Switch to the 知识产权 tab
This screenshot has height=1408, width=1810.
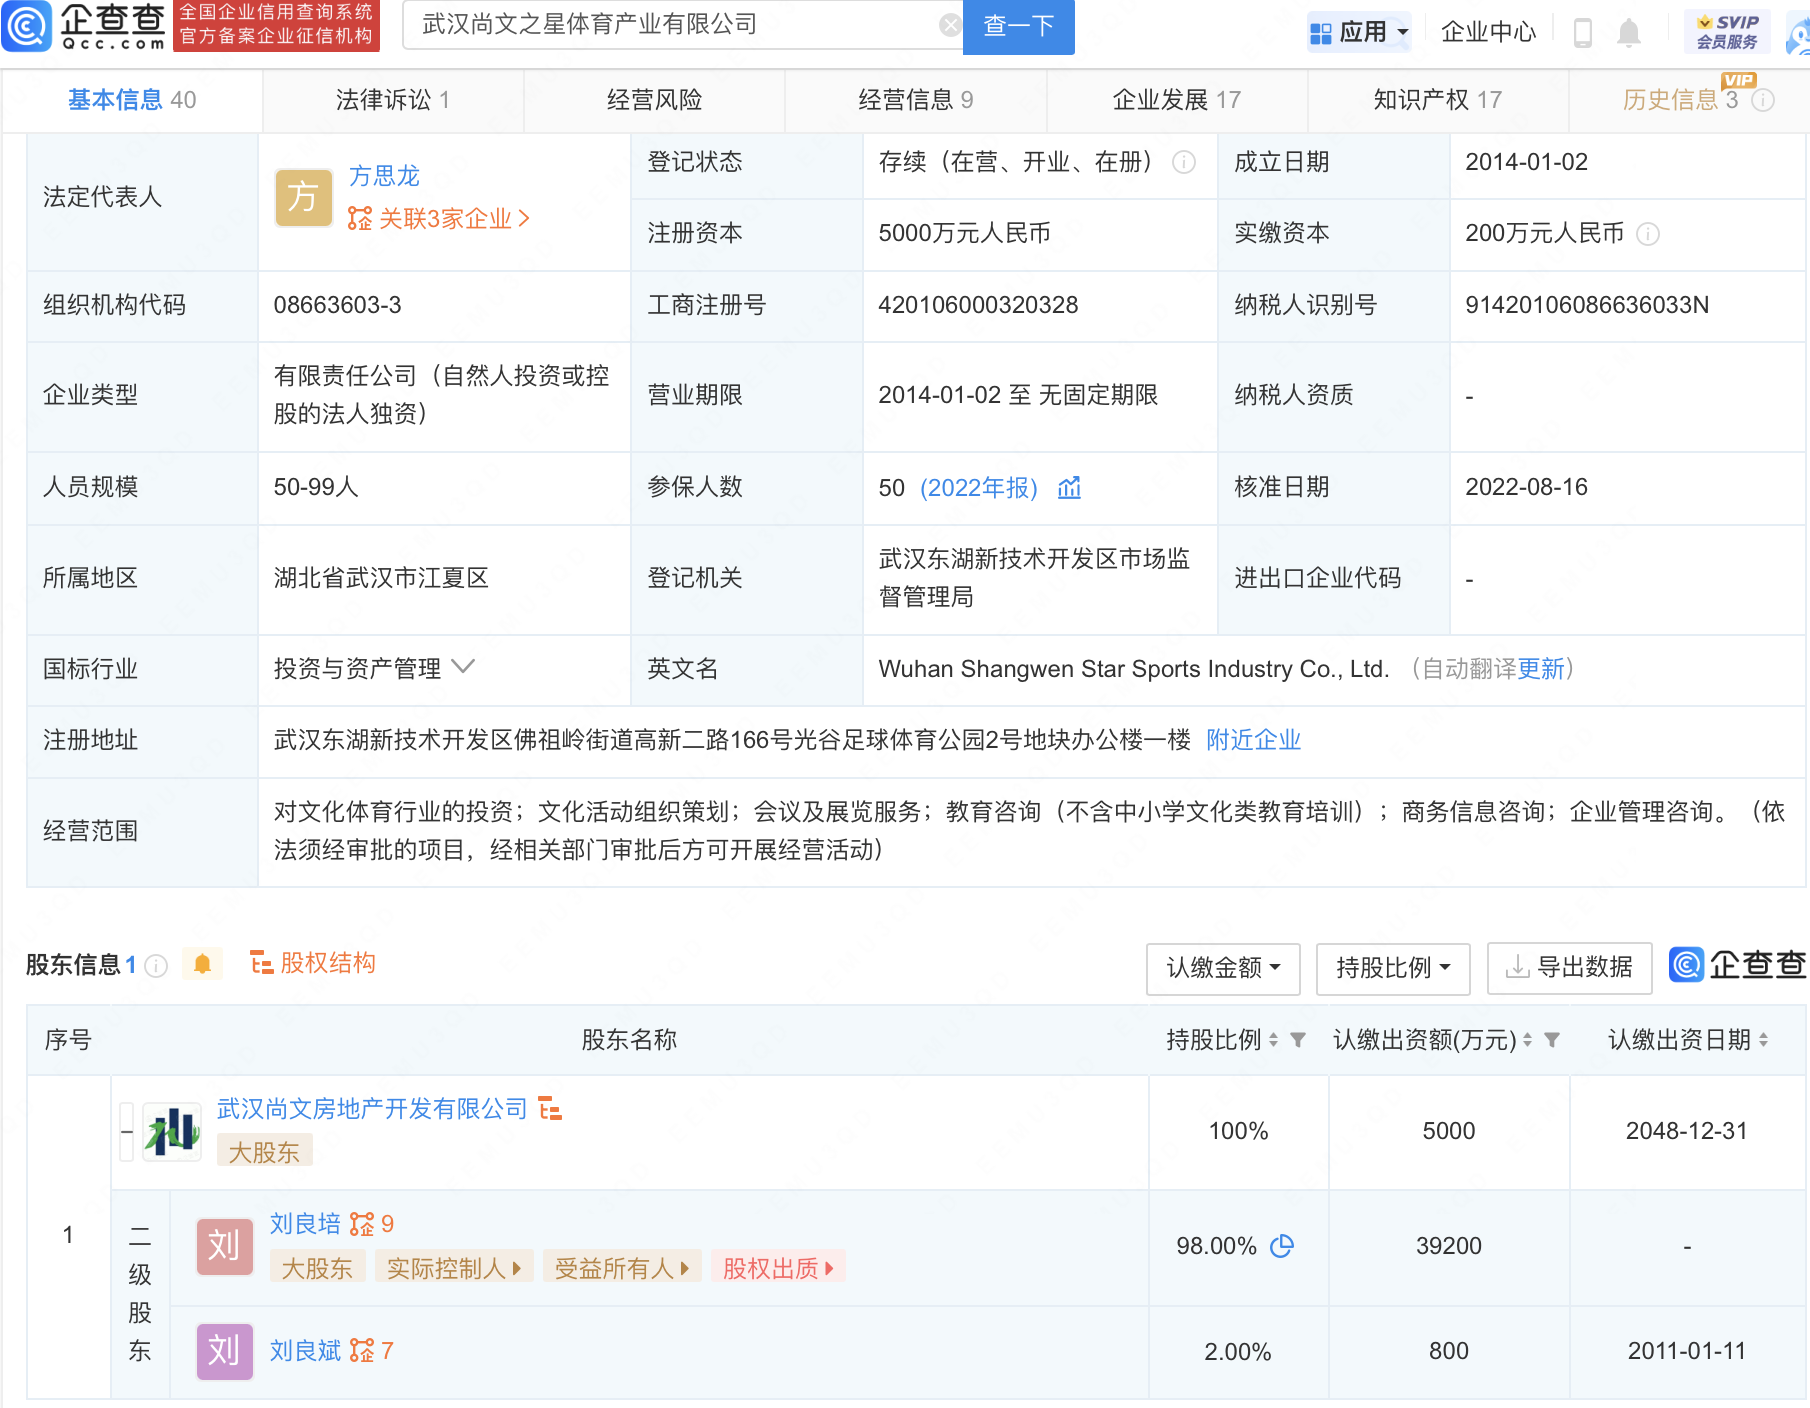pyautogui.click(x=1436, y=100)
